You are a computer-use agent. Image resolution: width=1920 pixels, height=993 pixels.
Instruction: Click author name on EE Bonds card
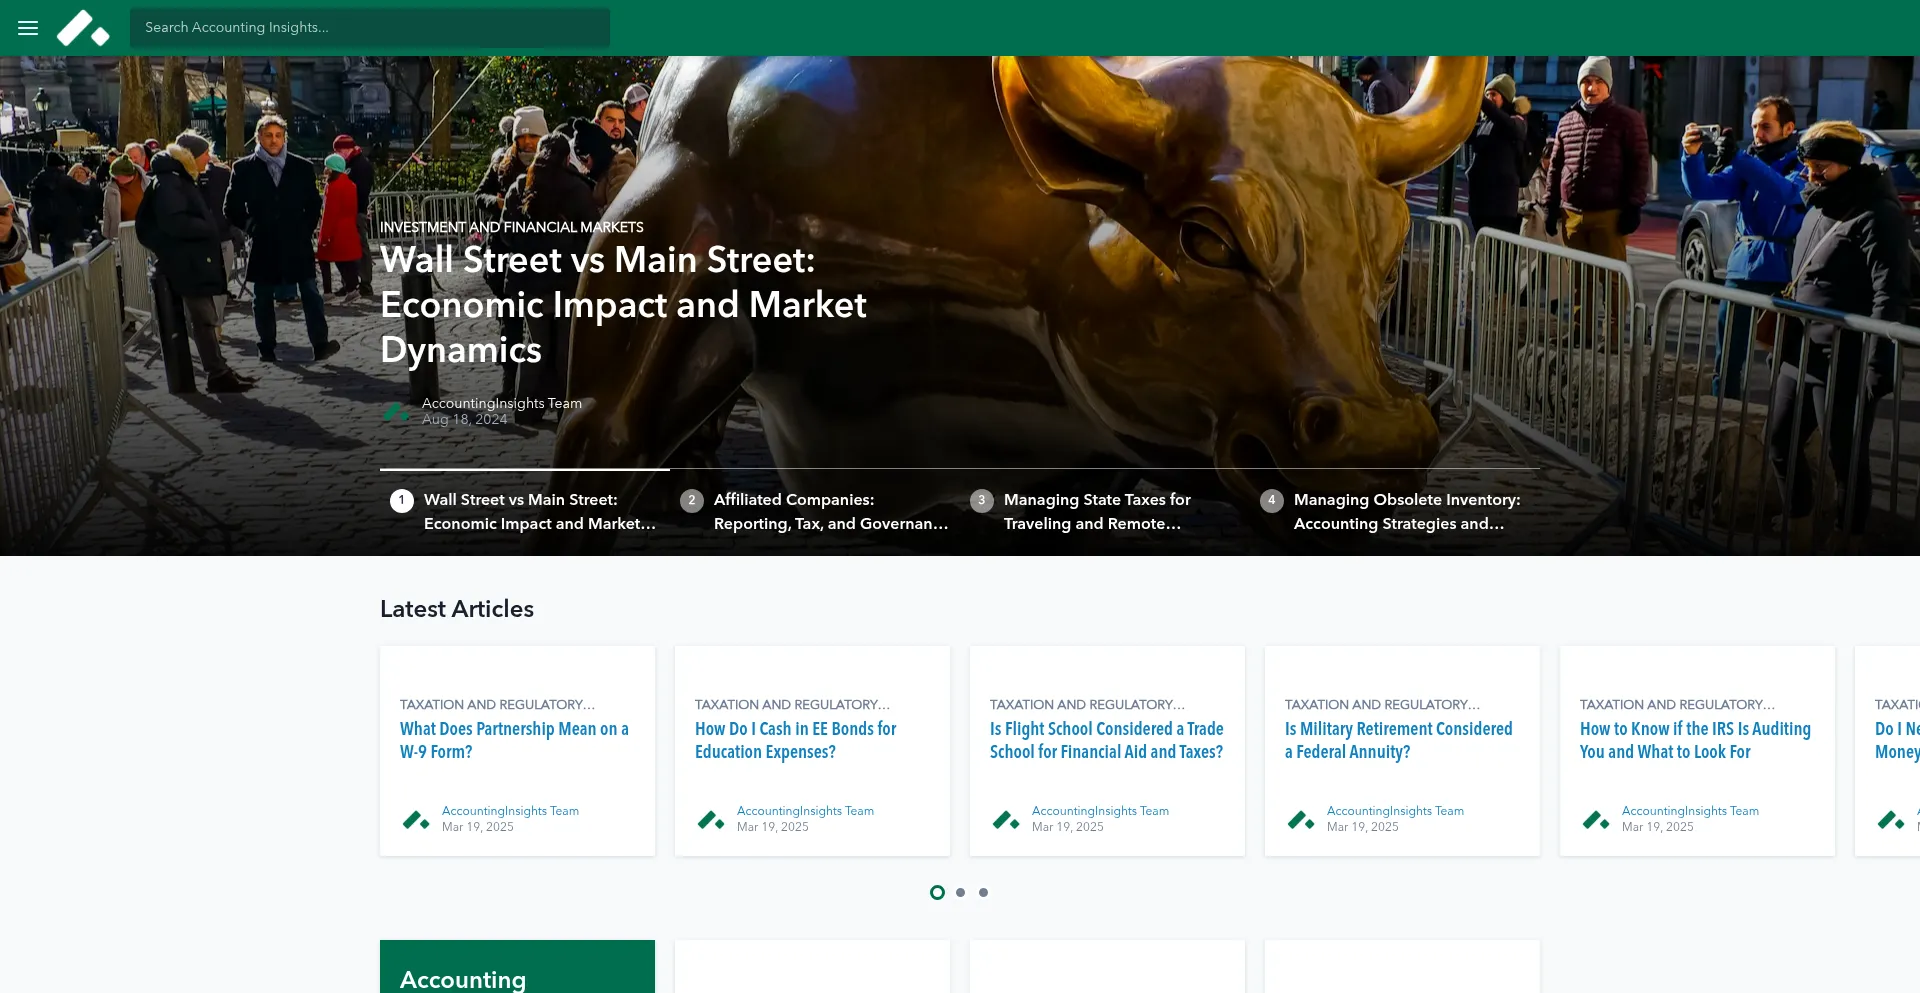click(x=805, y=811)
